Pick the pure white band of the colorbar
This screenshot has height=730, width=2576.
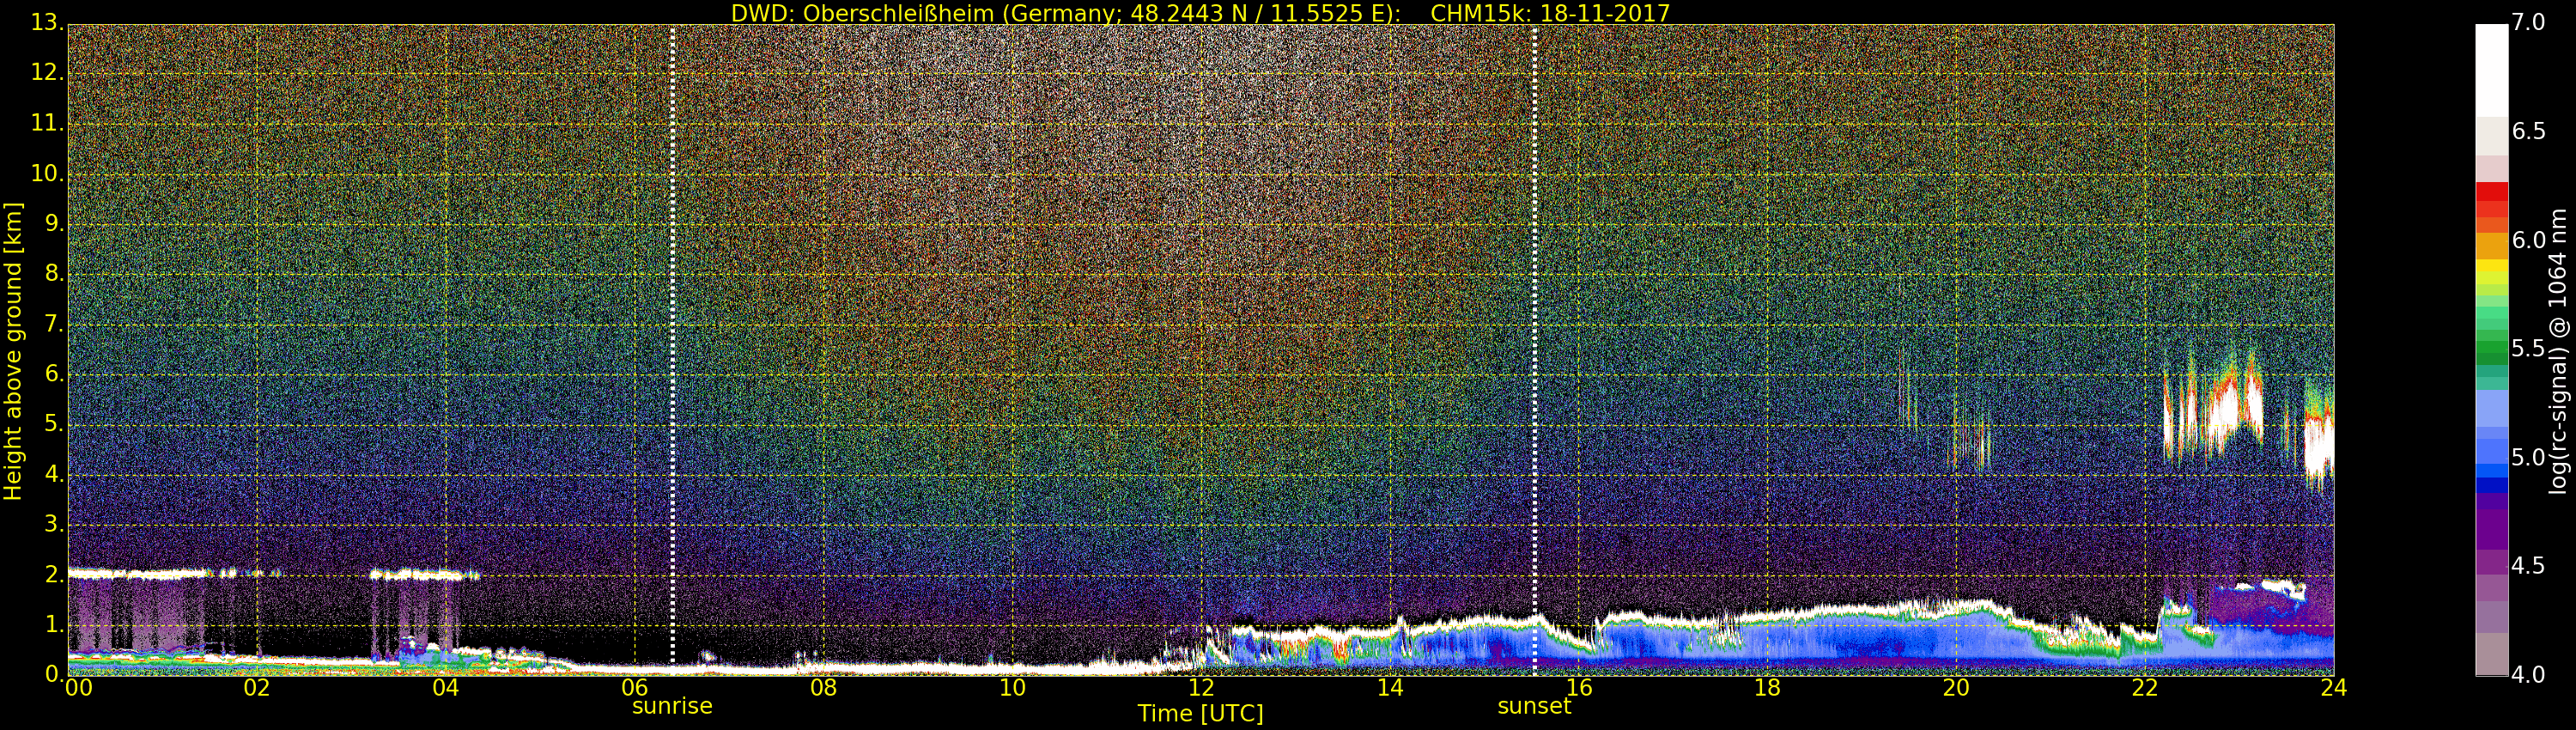tap(2491, 70)
